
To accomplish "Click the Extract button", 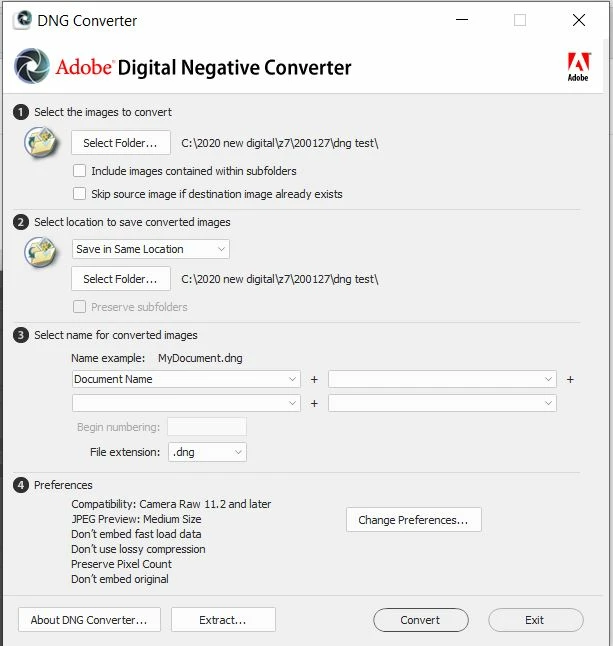I will 223,620.
